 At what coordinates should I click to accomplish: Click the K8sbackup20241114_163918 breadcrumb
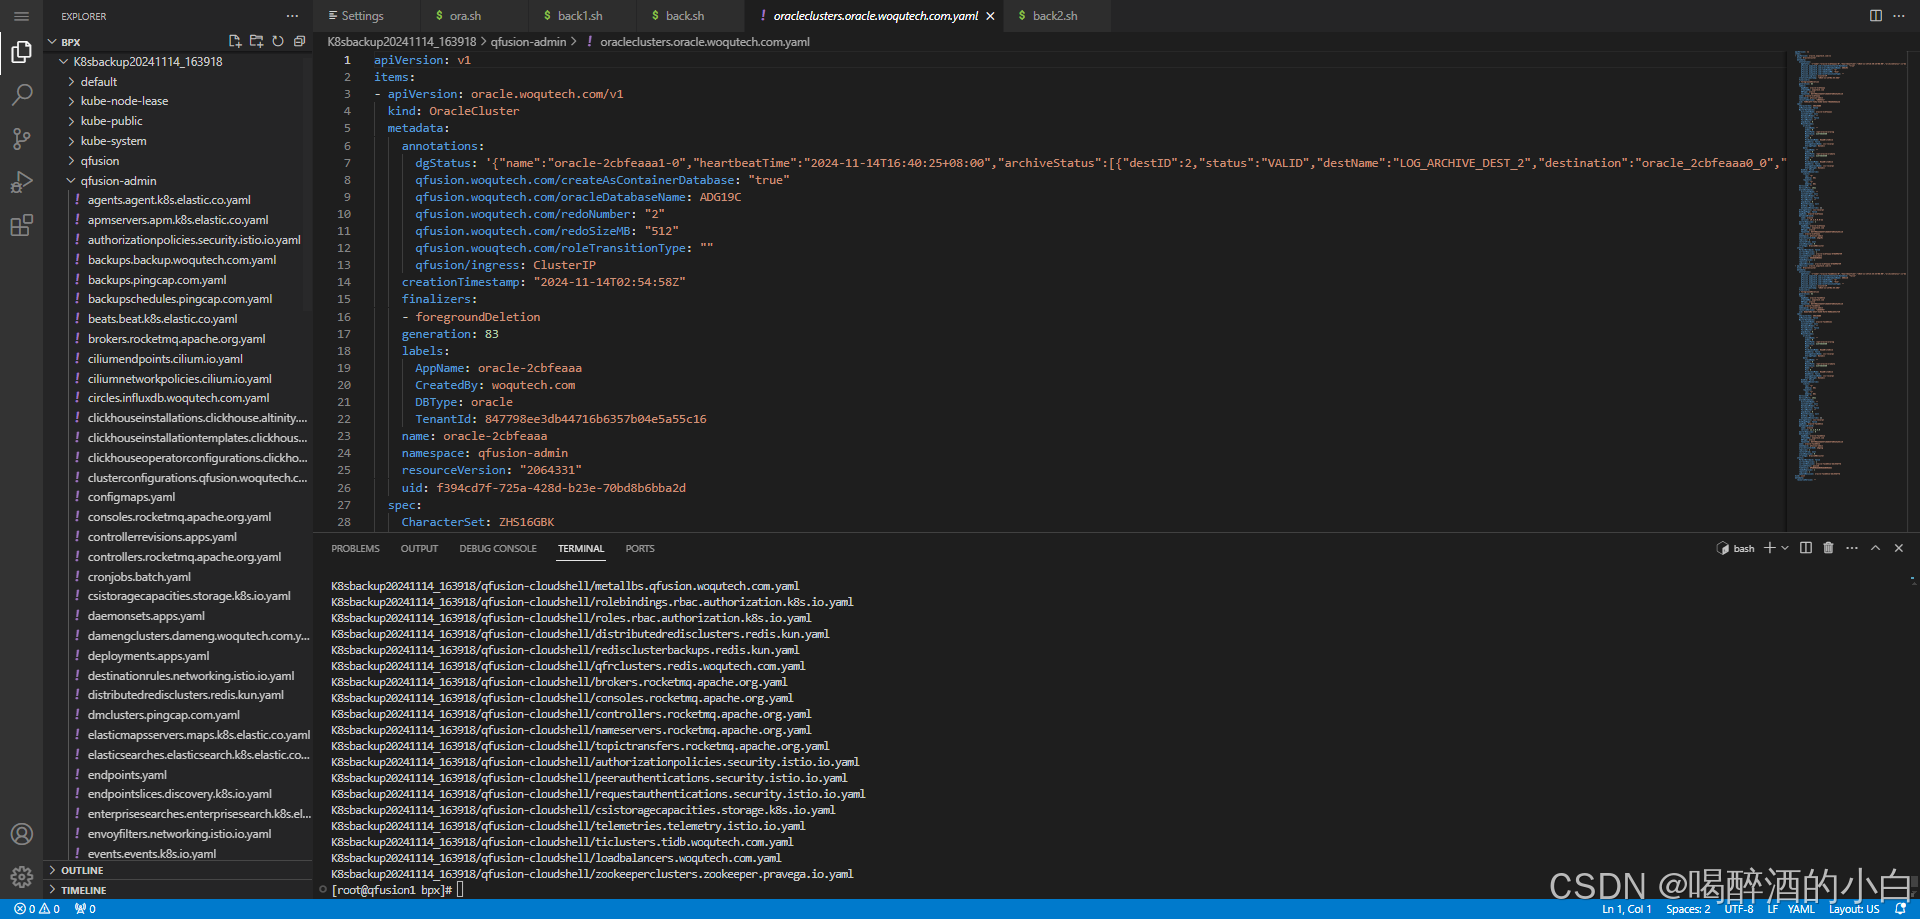pos(402,42)
